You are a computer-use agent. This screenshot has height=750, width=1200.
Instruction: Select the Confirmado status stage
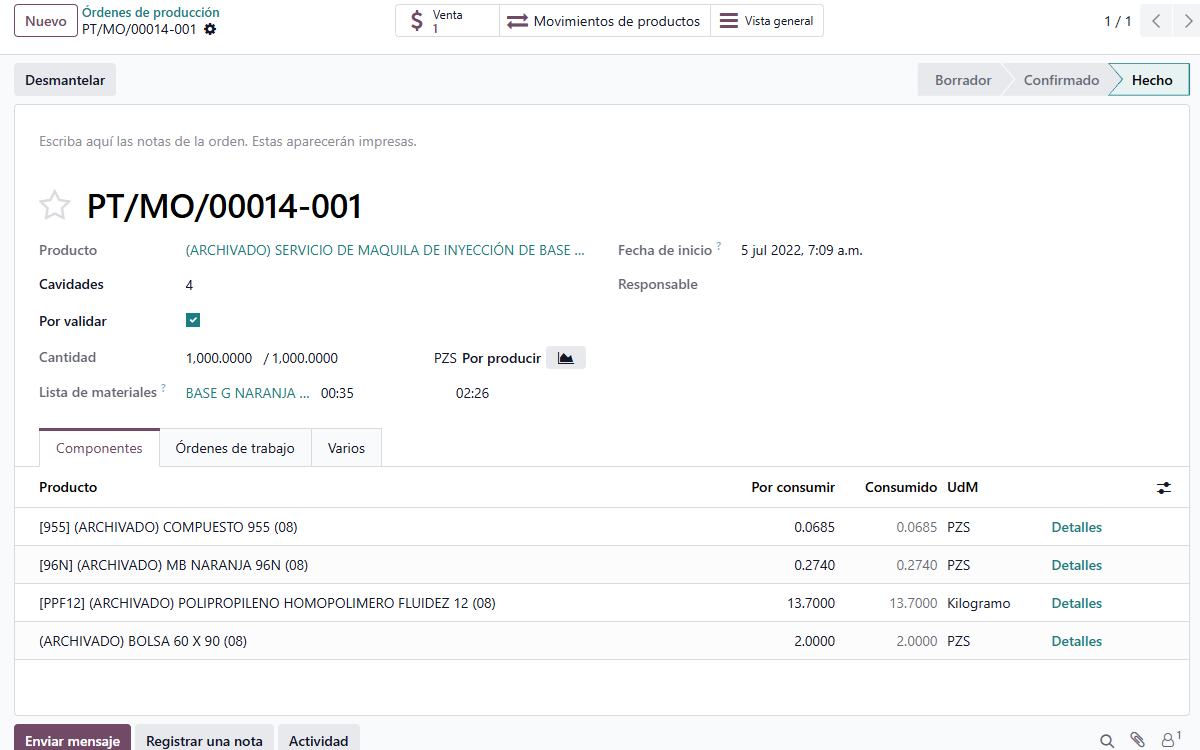[x=1061, y=80]
